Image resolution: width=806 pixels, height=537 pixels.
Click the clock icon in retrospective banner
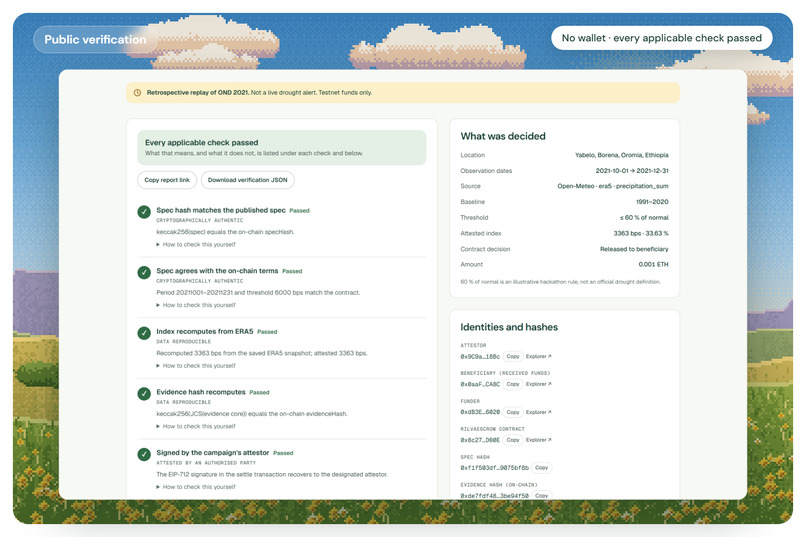137,93
